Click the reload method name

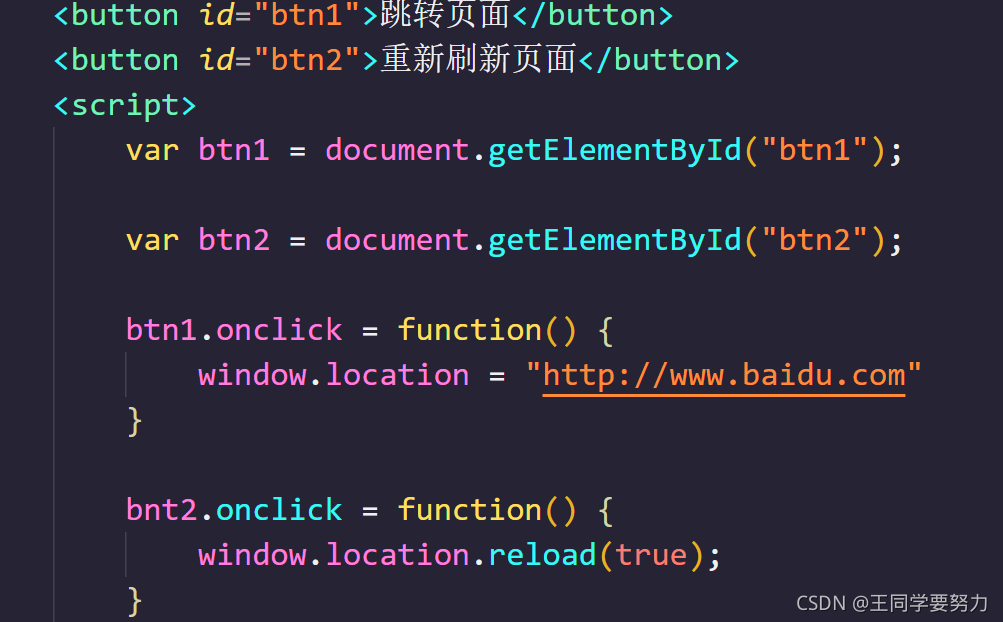coord(542,555)
